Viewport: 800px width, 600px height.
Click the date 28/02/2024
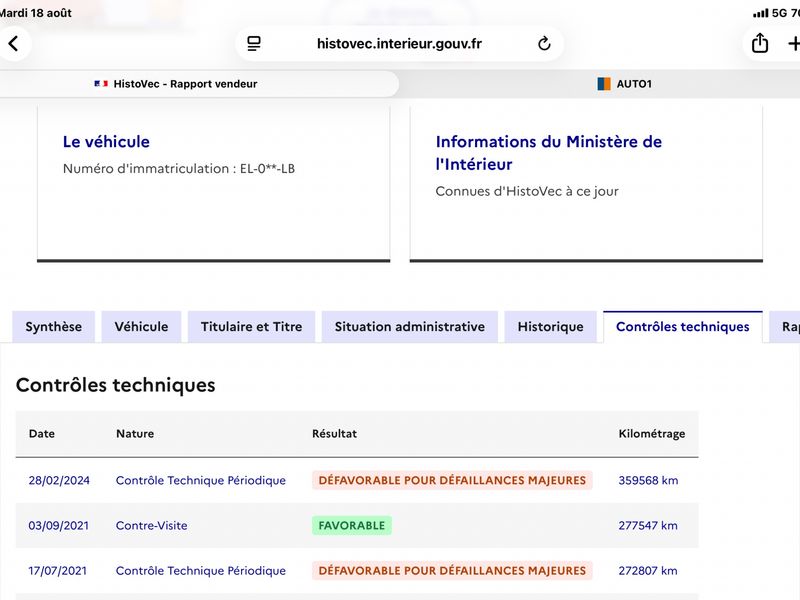click(59, 481)
